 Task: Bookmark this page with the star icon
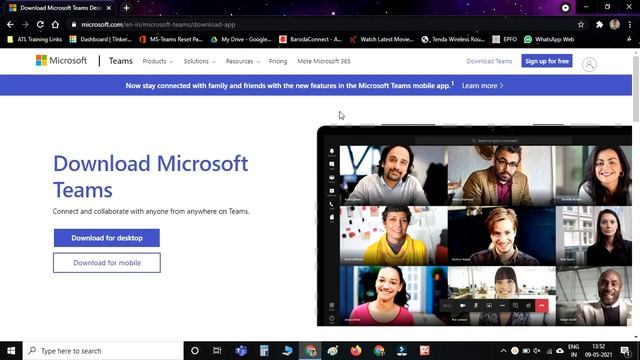tap(581, 24)
